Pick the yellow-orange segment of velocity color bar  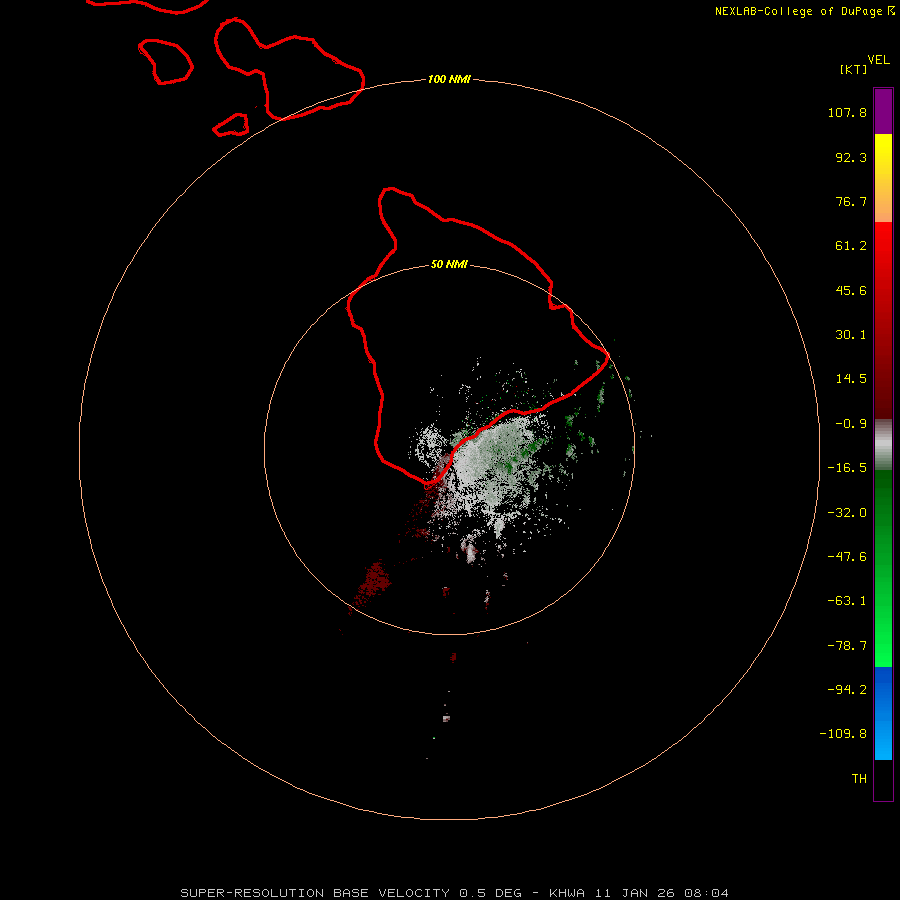click(883, 178)
